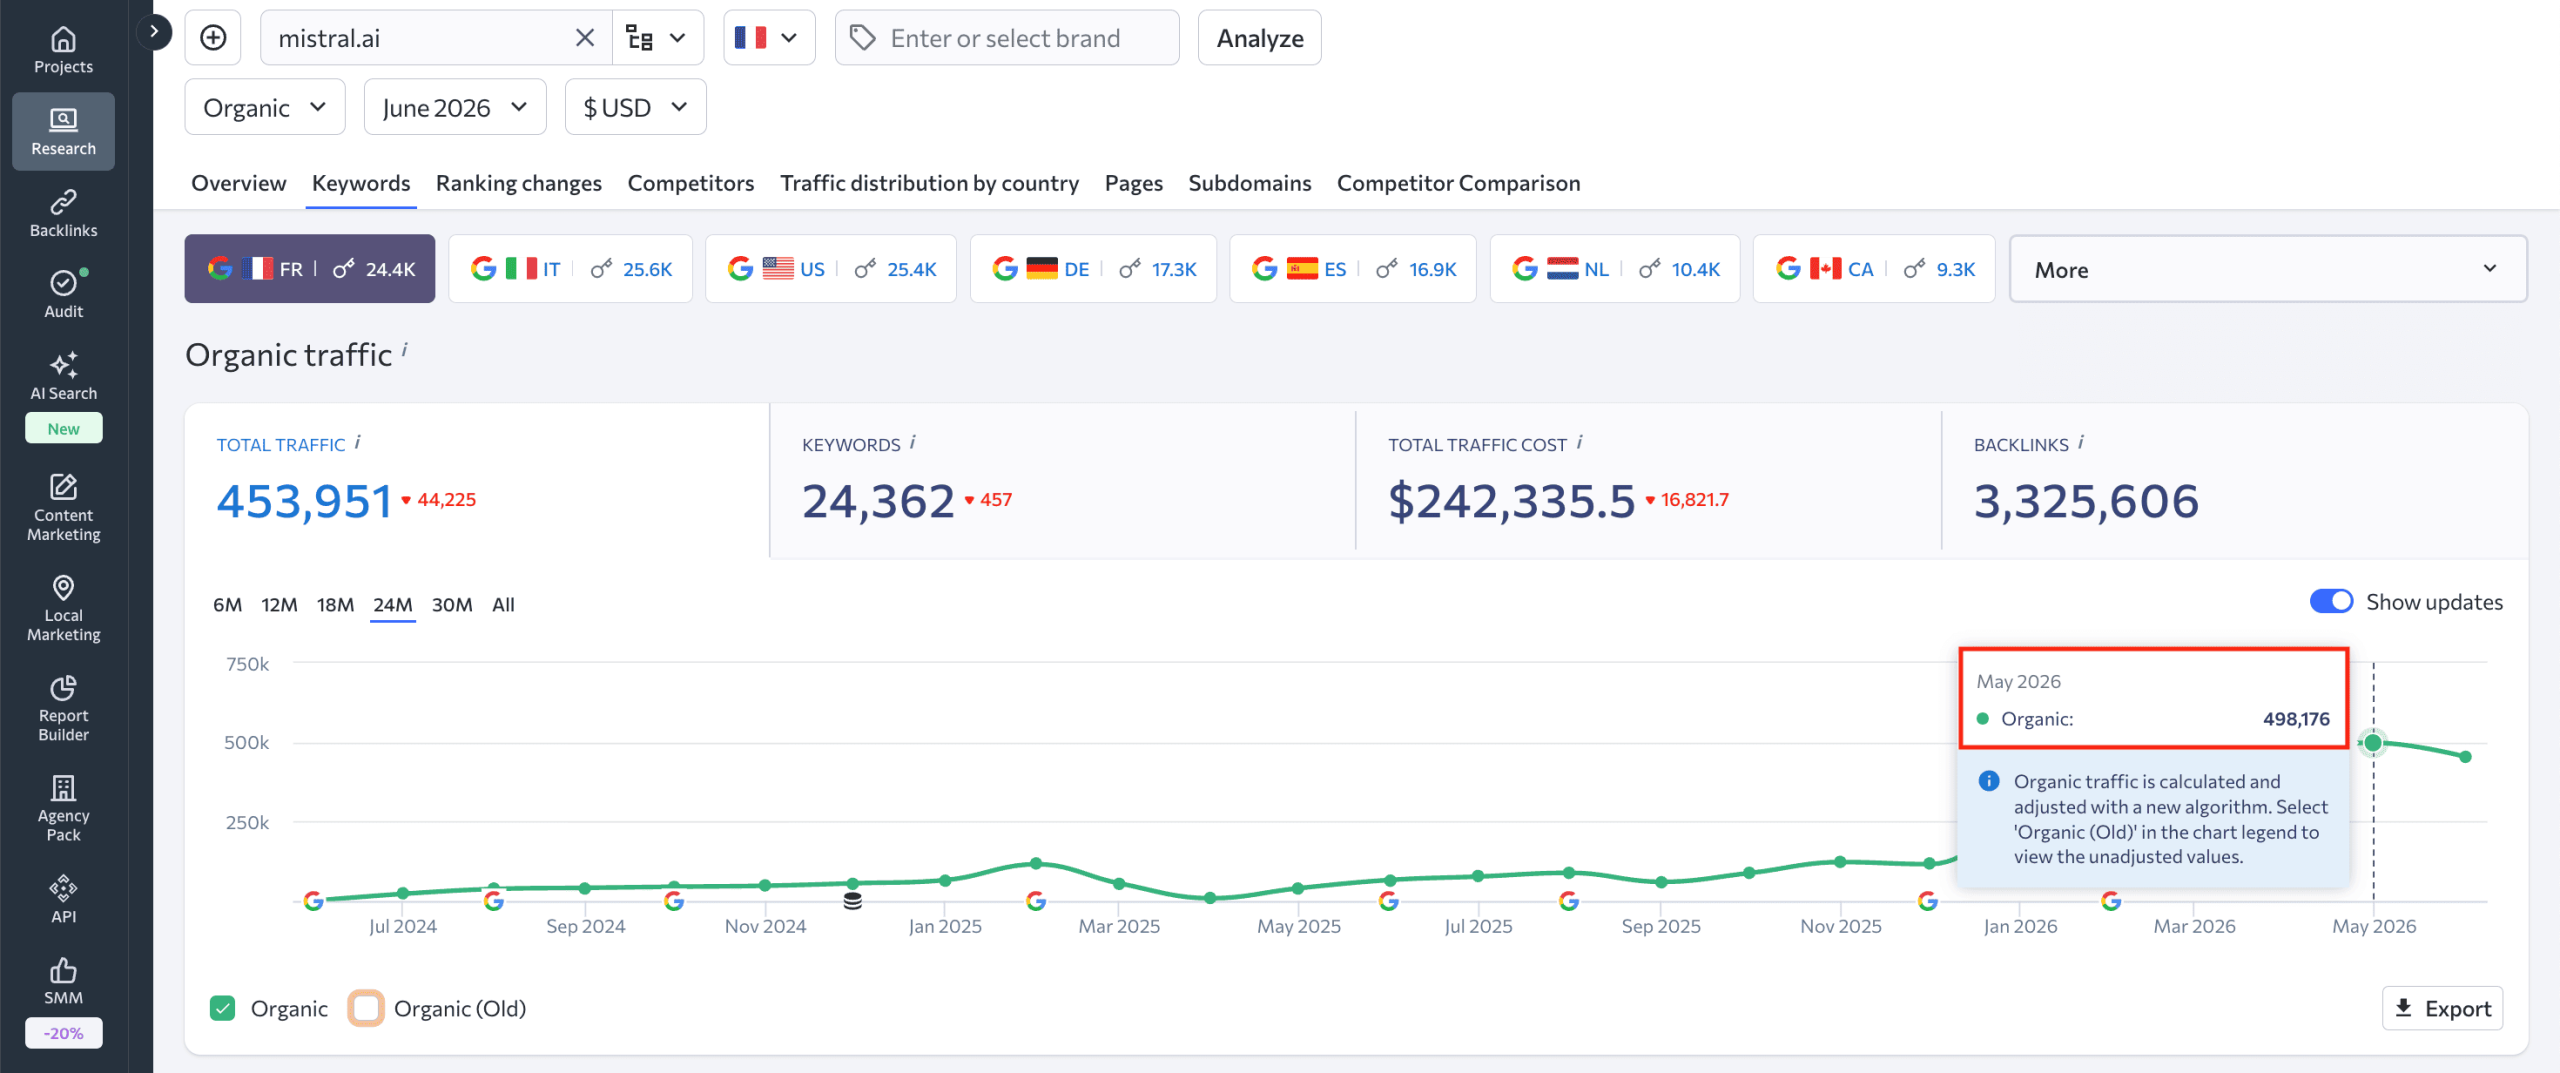Select the 12M time range
Image resolution: width=2560 pixels, height=1073 pixels.
coord(280,605)
